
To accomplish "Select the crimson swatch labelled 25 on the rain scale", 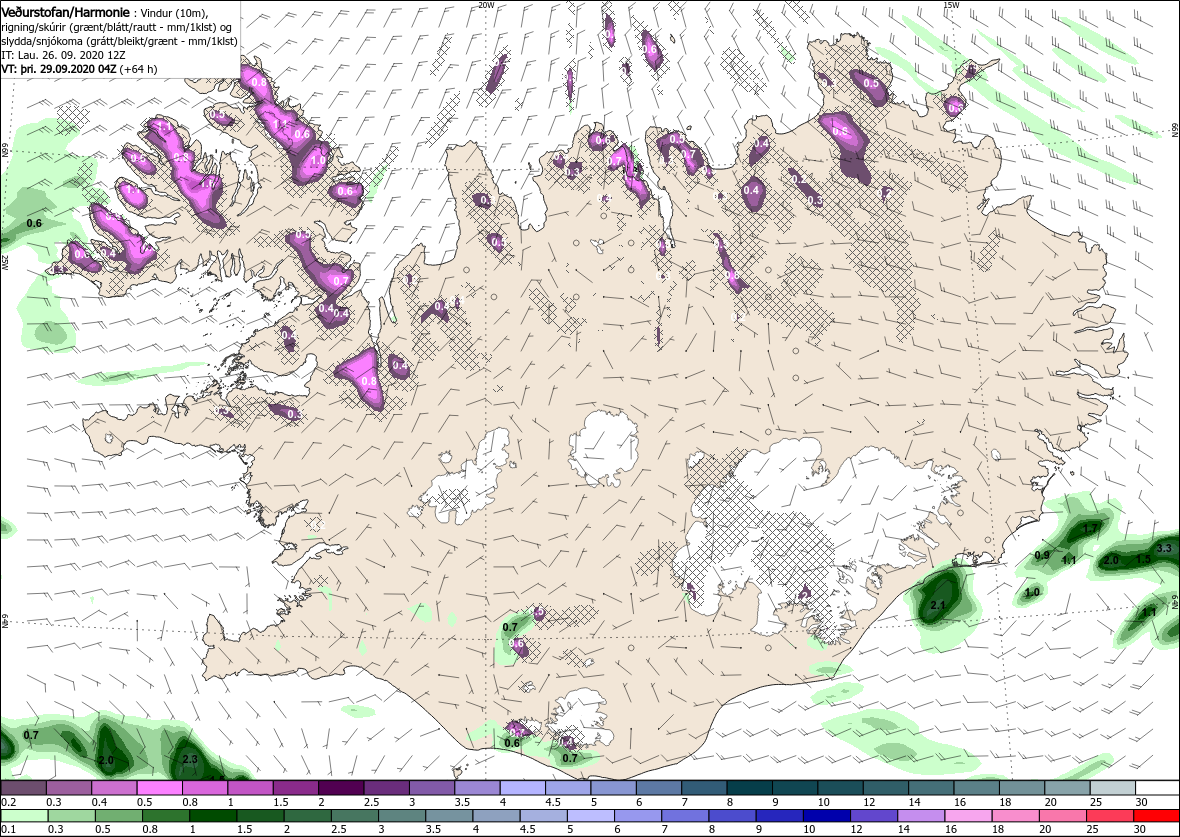I will [1110, 816].
